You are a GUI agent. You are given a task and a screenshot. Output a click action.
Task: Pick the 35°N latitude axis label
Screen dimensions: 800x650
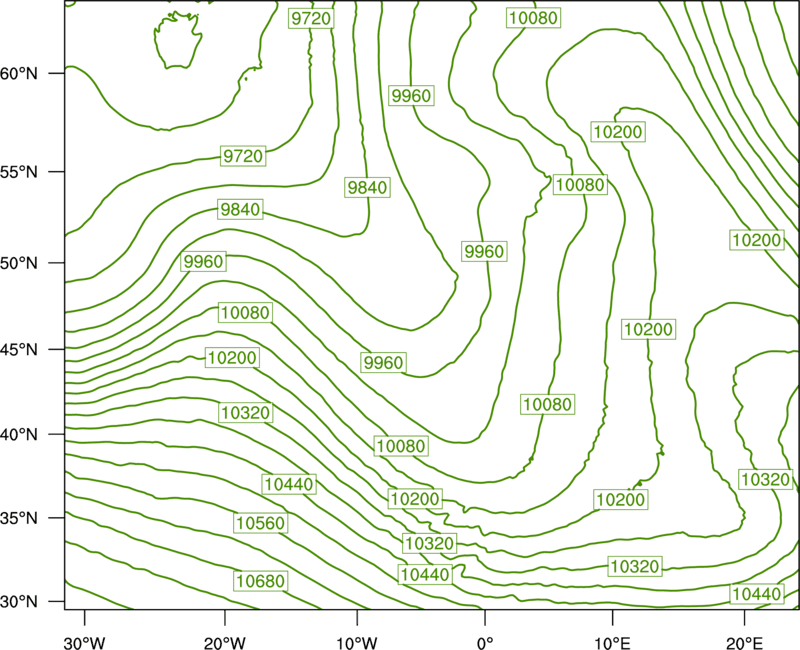coord(19,518)
